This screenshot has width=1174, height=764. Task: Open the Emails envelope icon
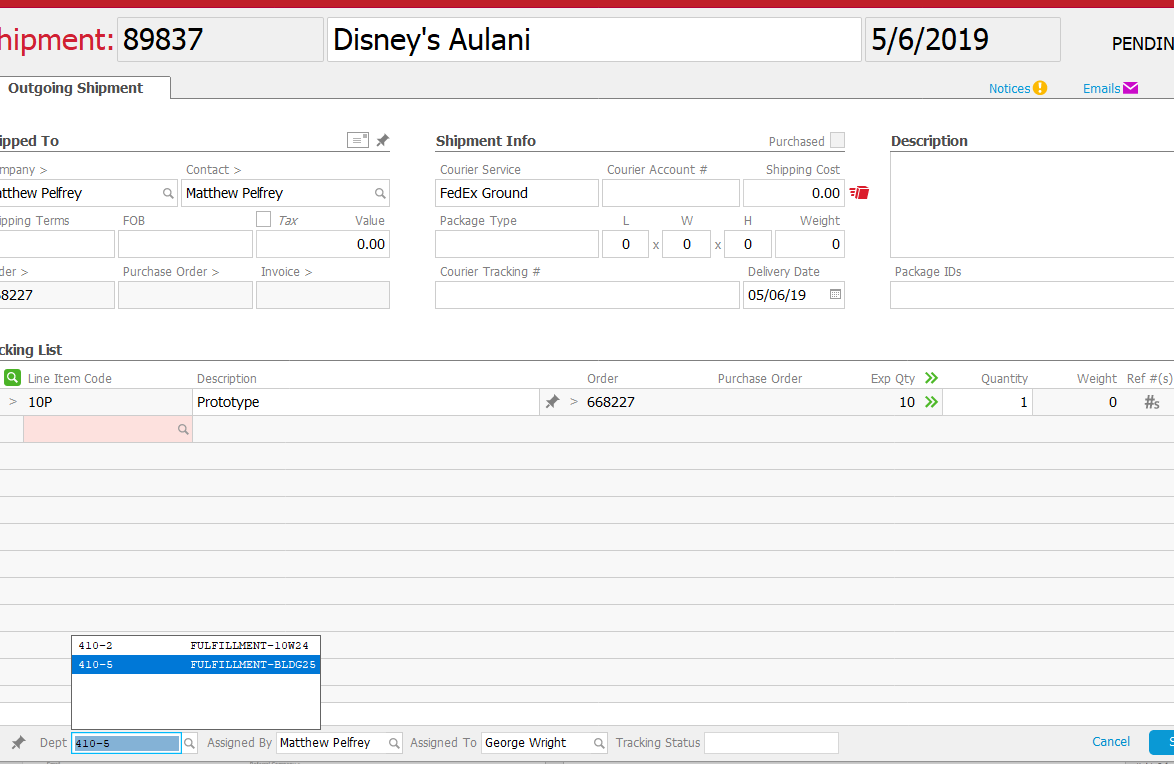tap(1131, 88)
